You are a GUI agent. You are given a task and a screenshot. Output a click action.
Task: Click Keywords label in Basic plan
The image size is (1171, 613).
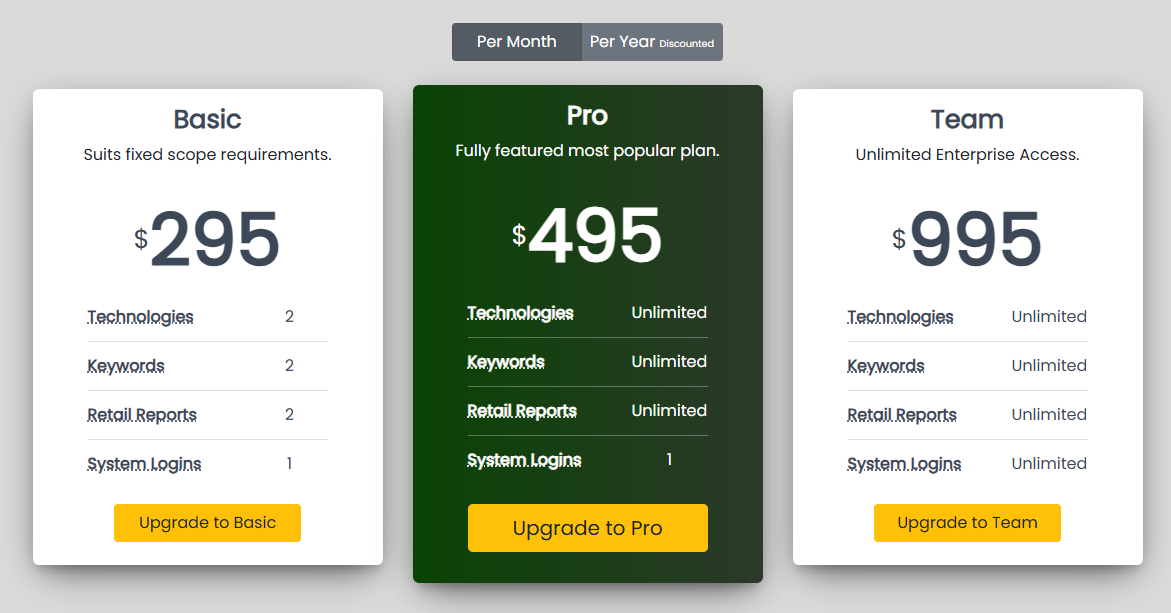tap(126, 366)
